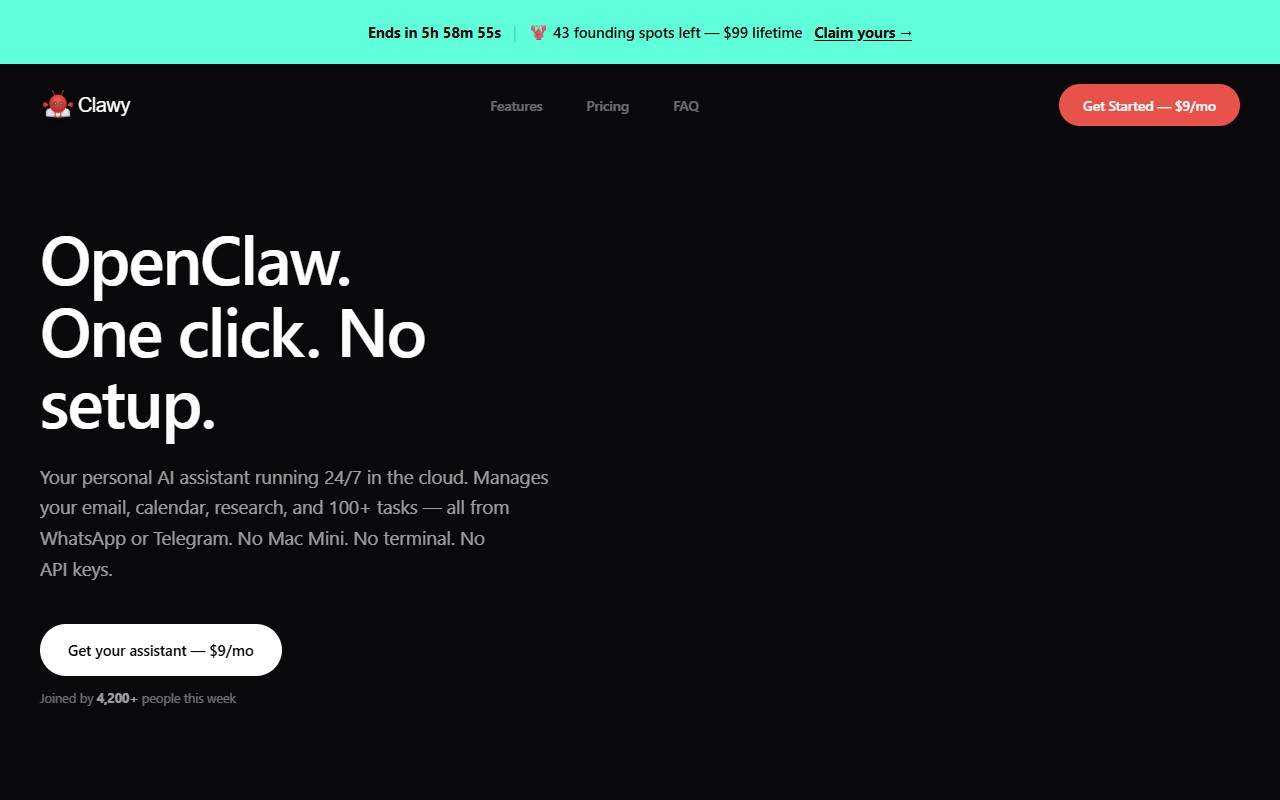The height and width of the screenshot is (800, 1280).
Task: Open the Features navigation item
Action: pos(516,106)
